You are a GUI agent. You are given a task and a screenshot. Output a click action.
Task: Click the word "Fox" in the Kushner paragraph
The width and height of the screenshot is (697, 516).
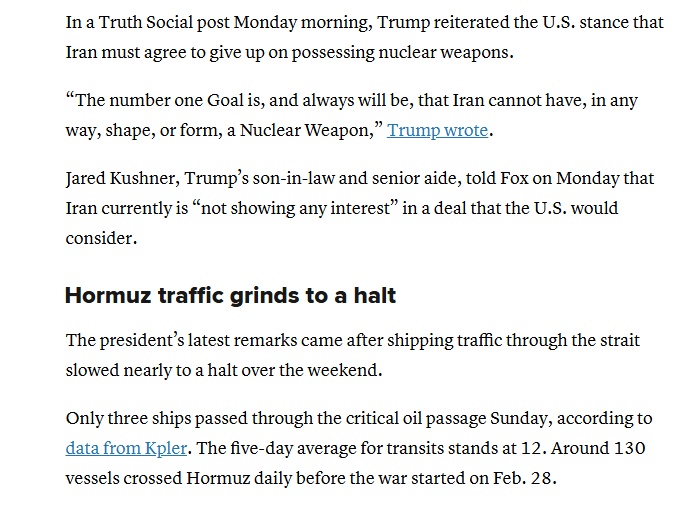point(514,178)
